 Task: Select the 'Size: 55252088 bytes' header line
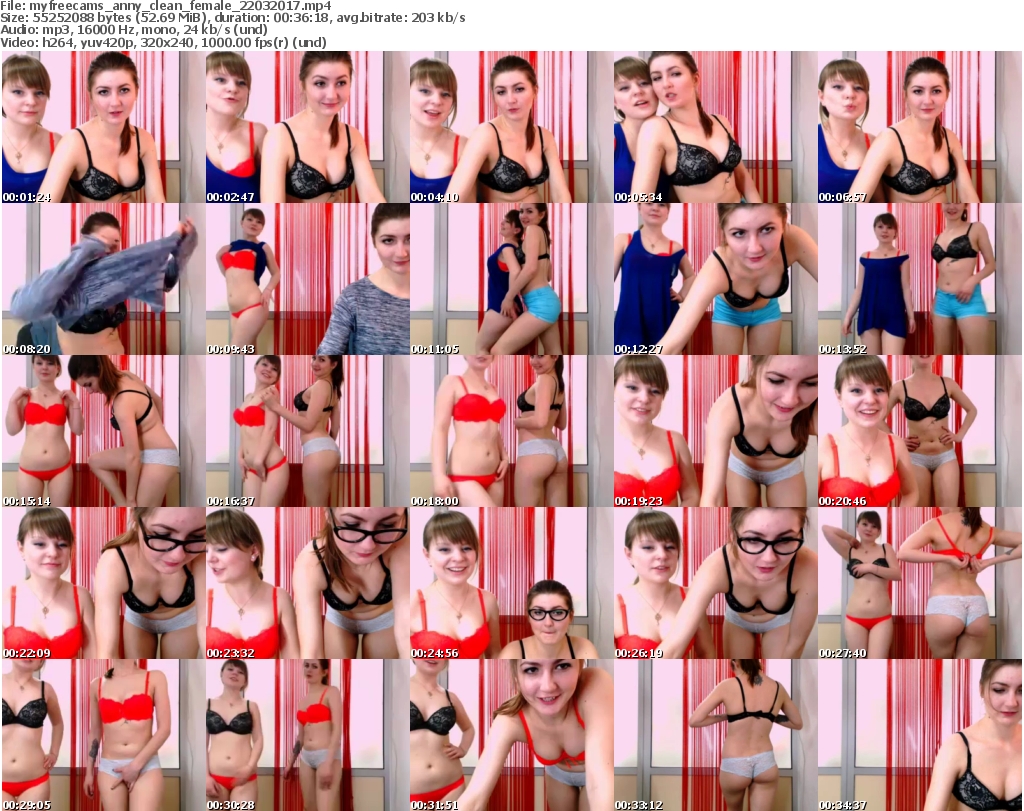tap(233, 18)
